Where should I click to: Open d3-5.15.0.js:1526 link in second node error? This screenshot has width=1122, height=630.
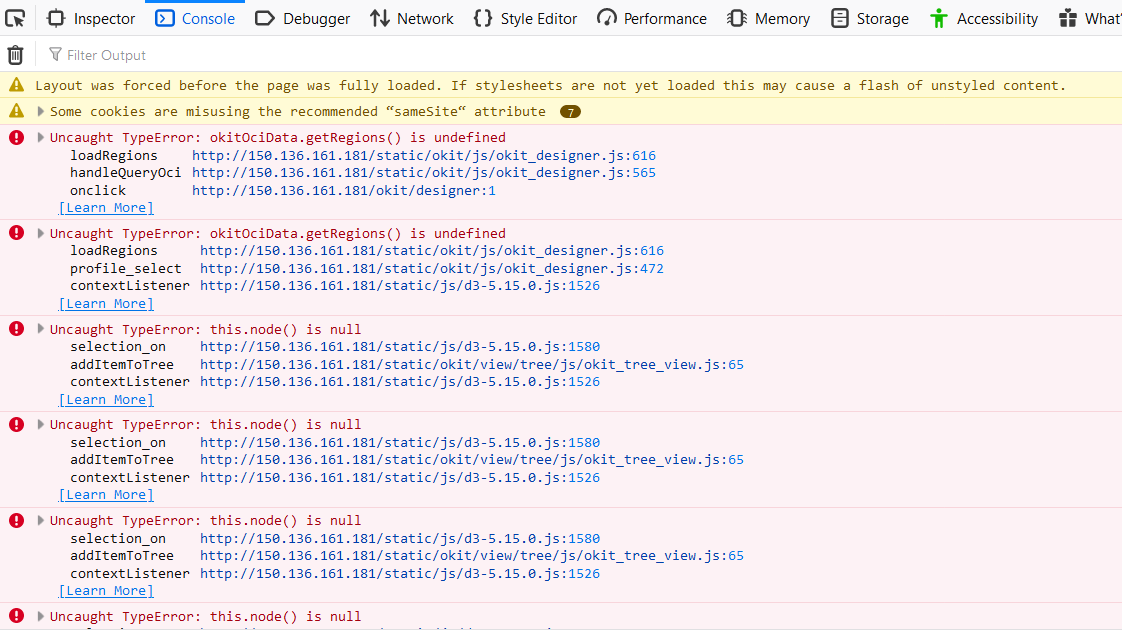[400, 478]
